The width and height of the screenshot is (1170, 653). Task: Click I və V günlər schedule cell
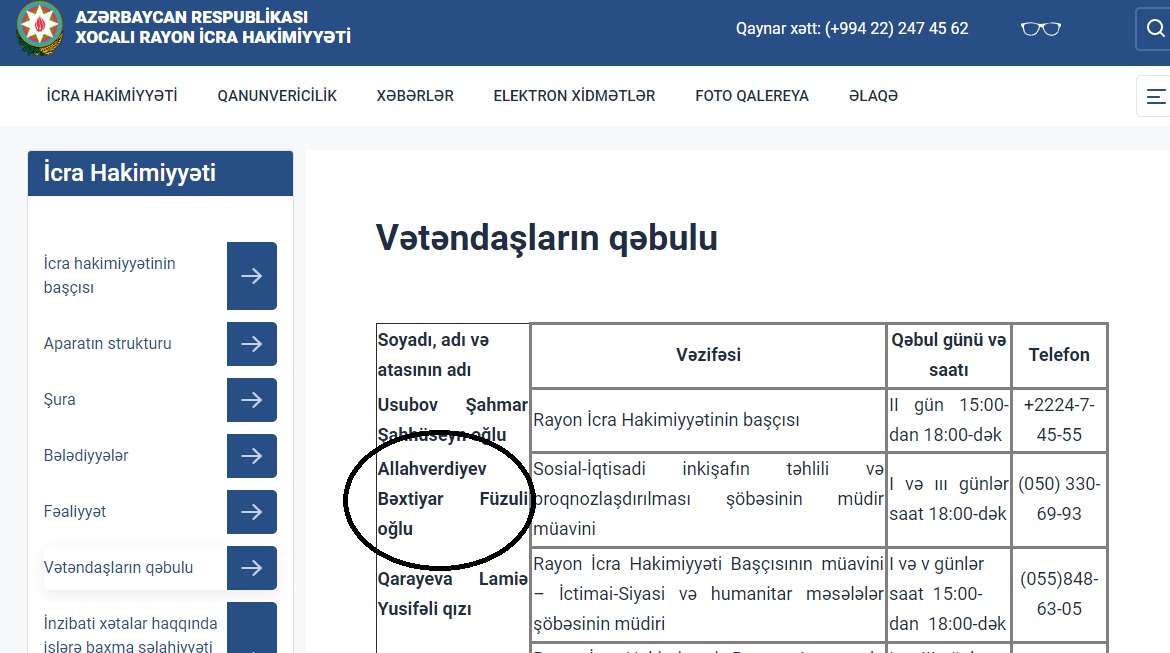[x=948, y=594]
